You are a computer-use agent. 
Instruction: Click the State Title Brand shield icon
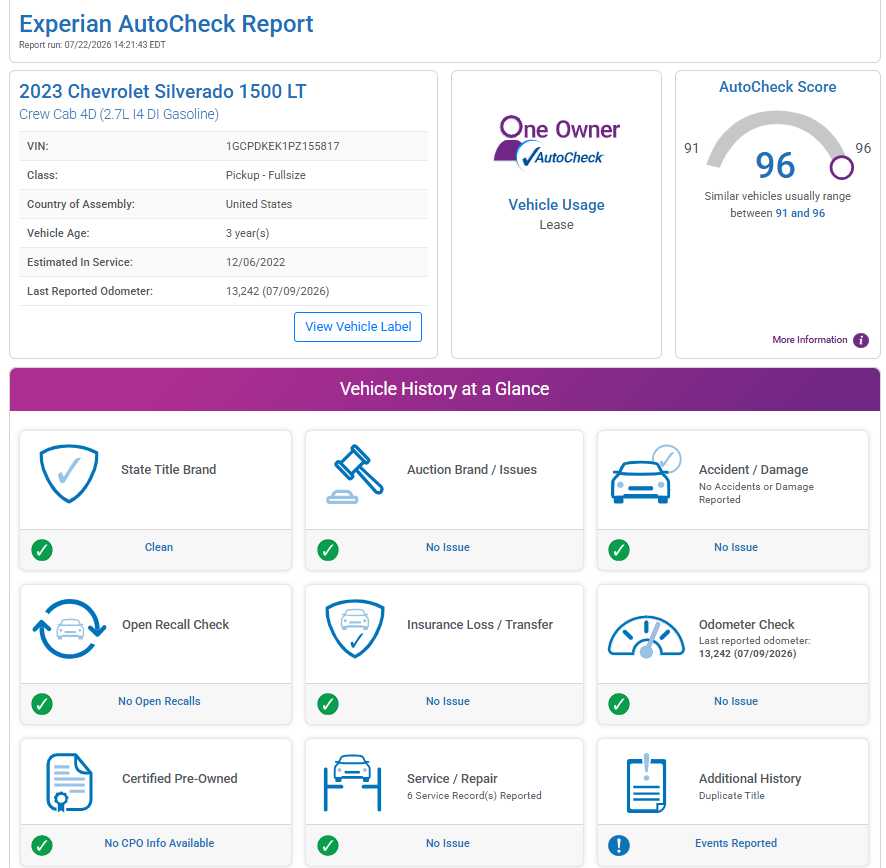[x=69, y=474]
